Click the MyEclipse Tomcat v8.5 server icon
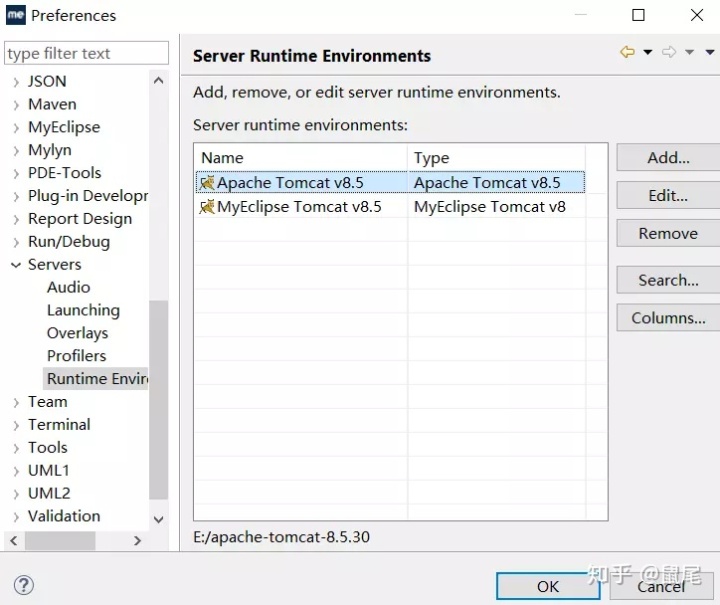The width and height of the screenshot is (720, 605). [207, 207]
